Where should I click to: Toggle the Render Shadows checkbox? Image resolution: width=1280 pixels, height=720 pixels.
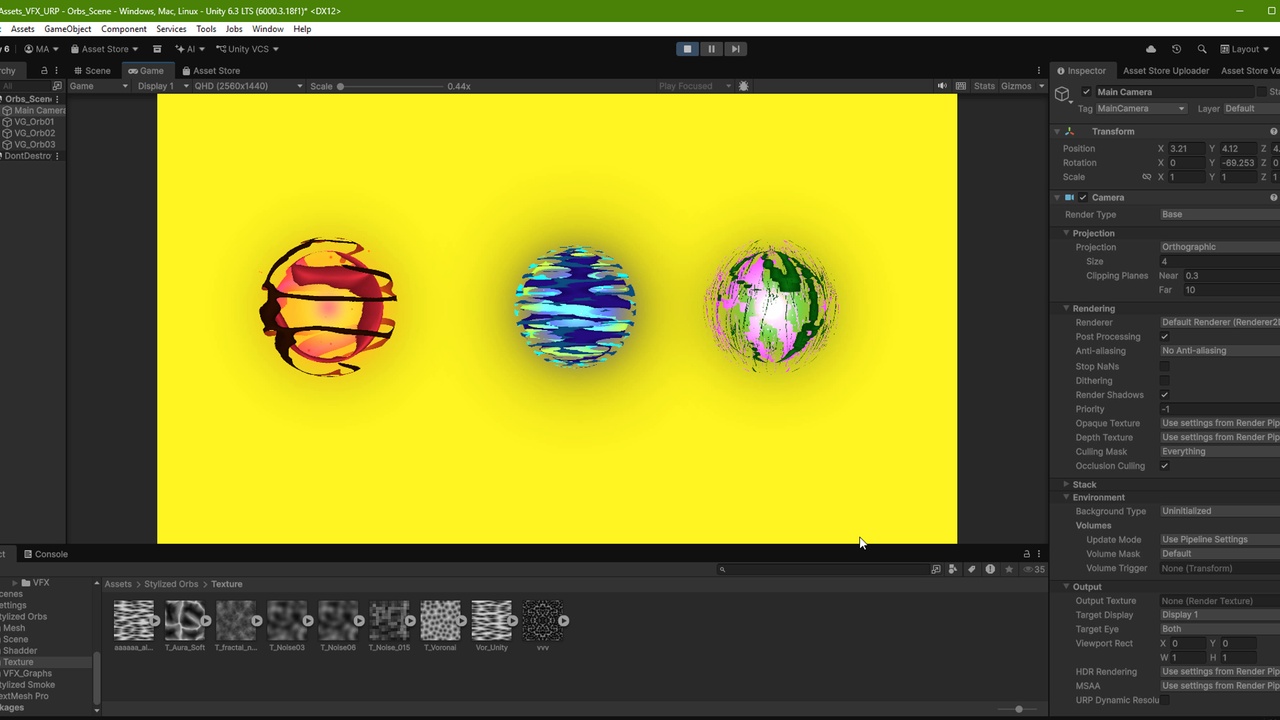coord(1165,395)
